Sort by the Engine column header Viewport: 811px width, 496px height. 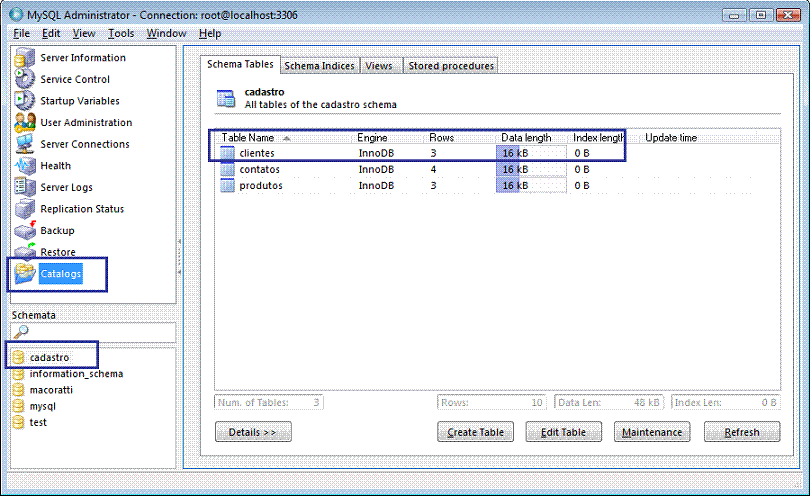[x=389, y=138]
